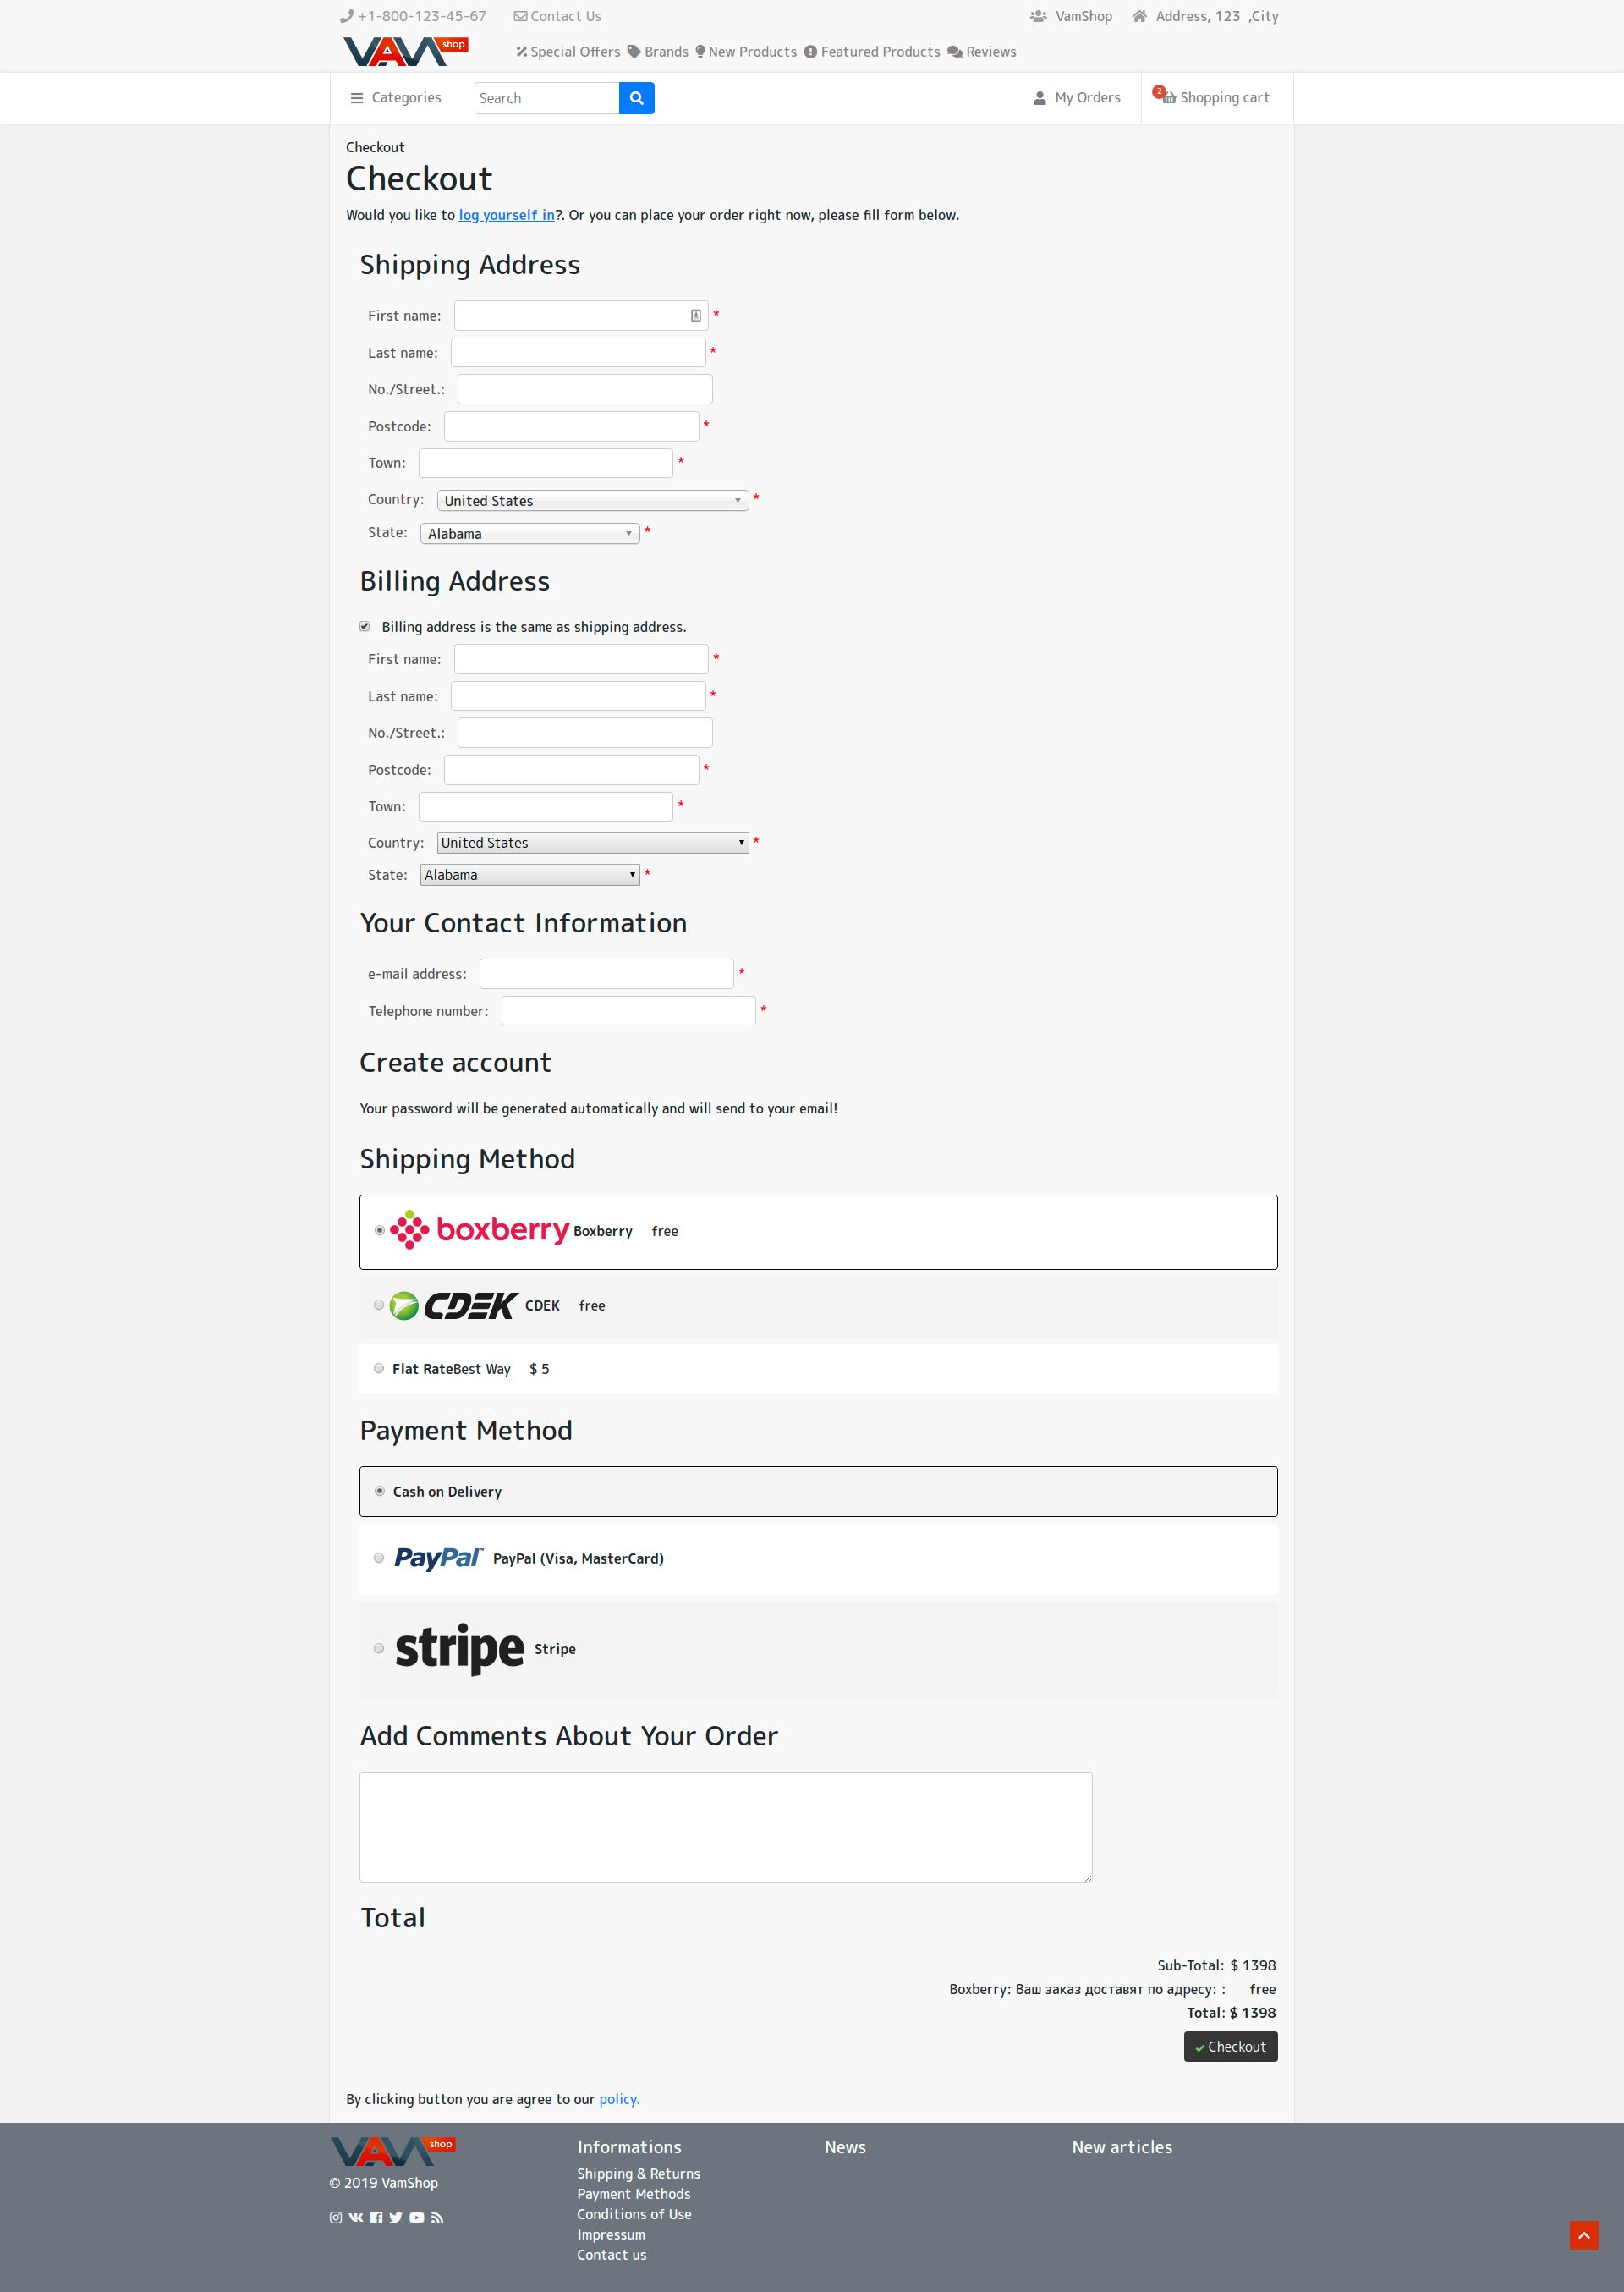This screenshot has width=1624, height=2292.
Task: Open billing Country select box
Action: point(593,842)
